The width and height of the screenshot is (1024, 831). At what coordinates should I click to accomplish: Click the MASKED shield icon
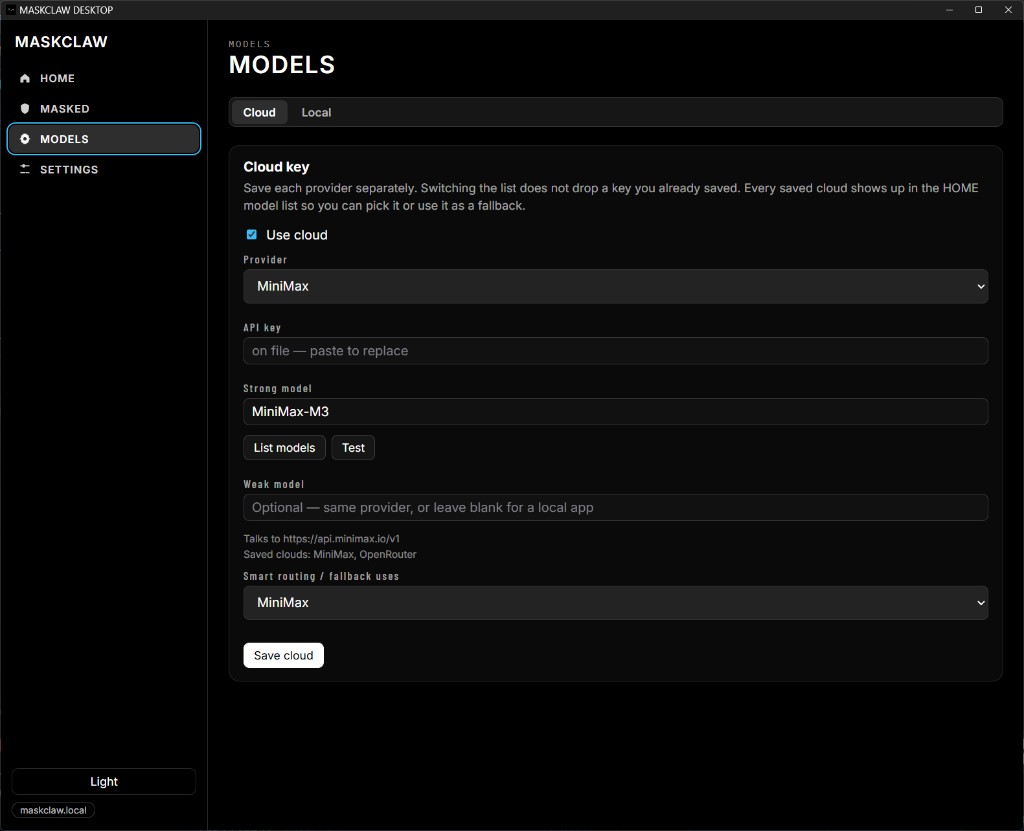[x=25, y=108]
